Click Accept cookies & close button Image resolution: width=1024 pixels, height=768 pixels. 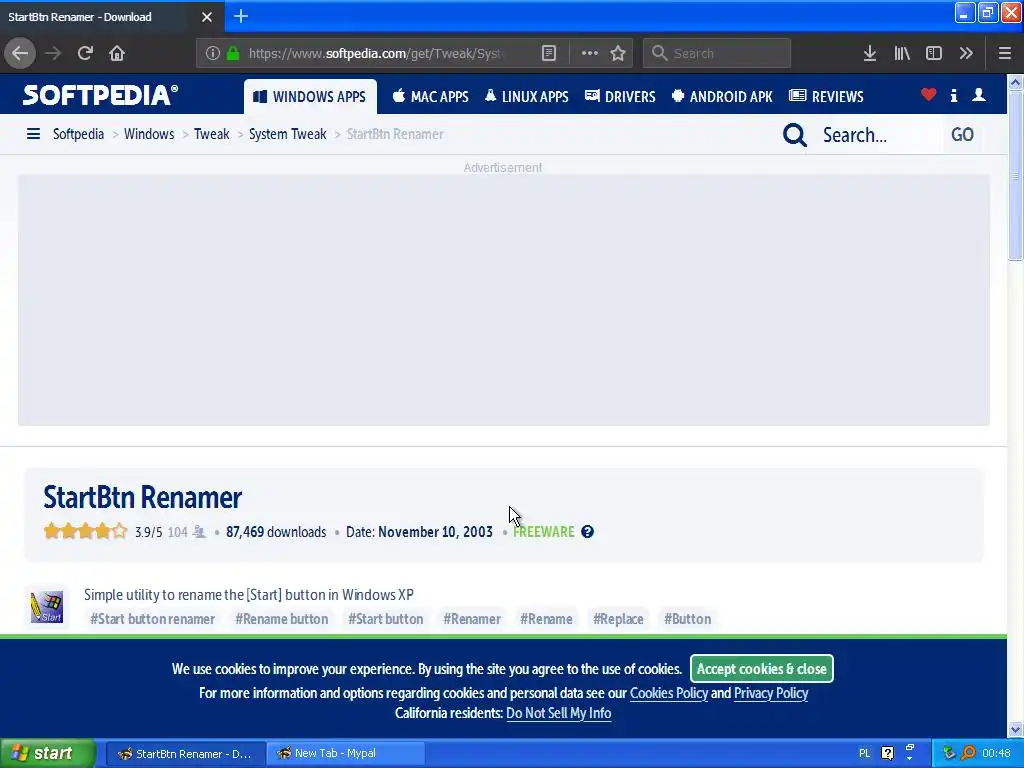point(761,669)
